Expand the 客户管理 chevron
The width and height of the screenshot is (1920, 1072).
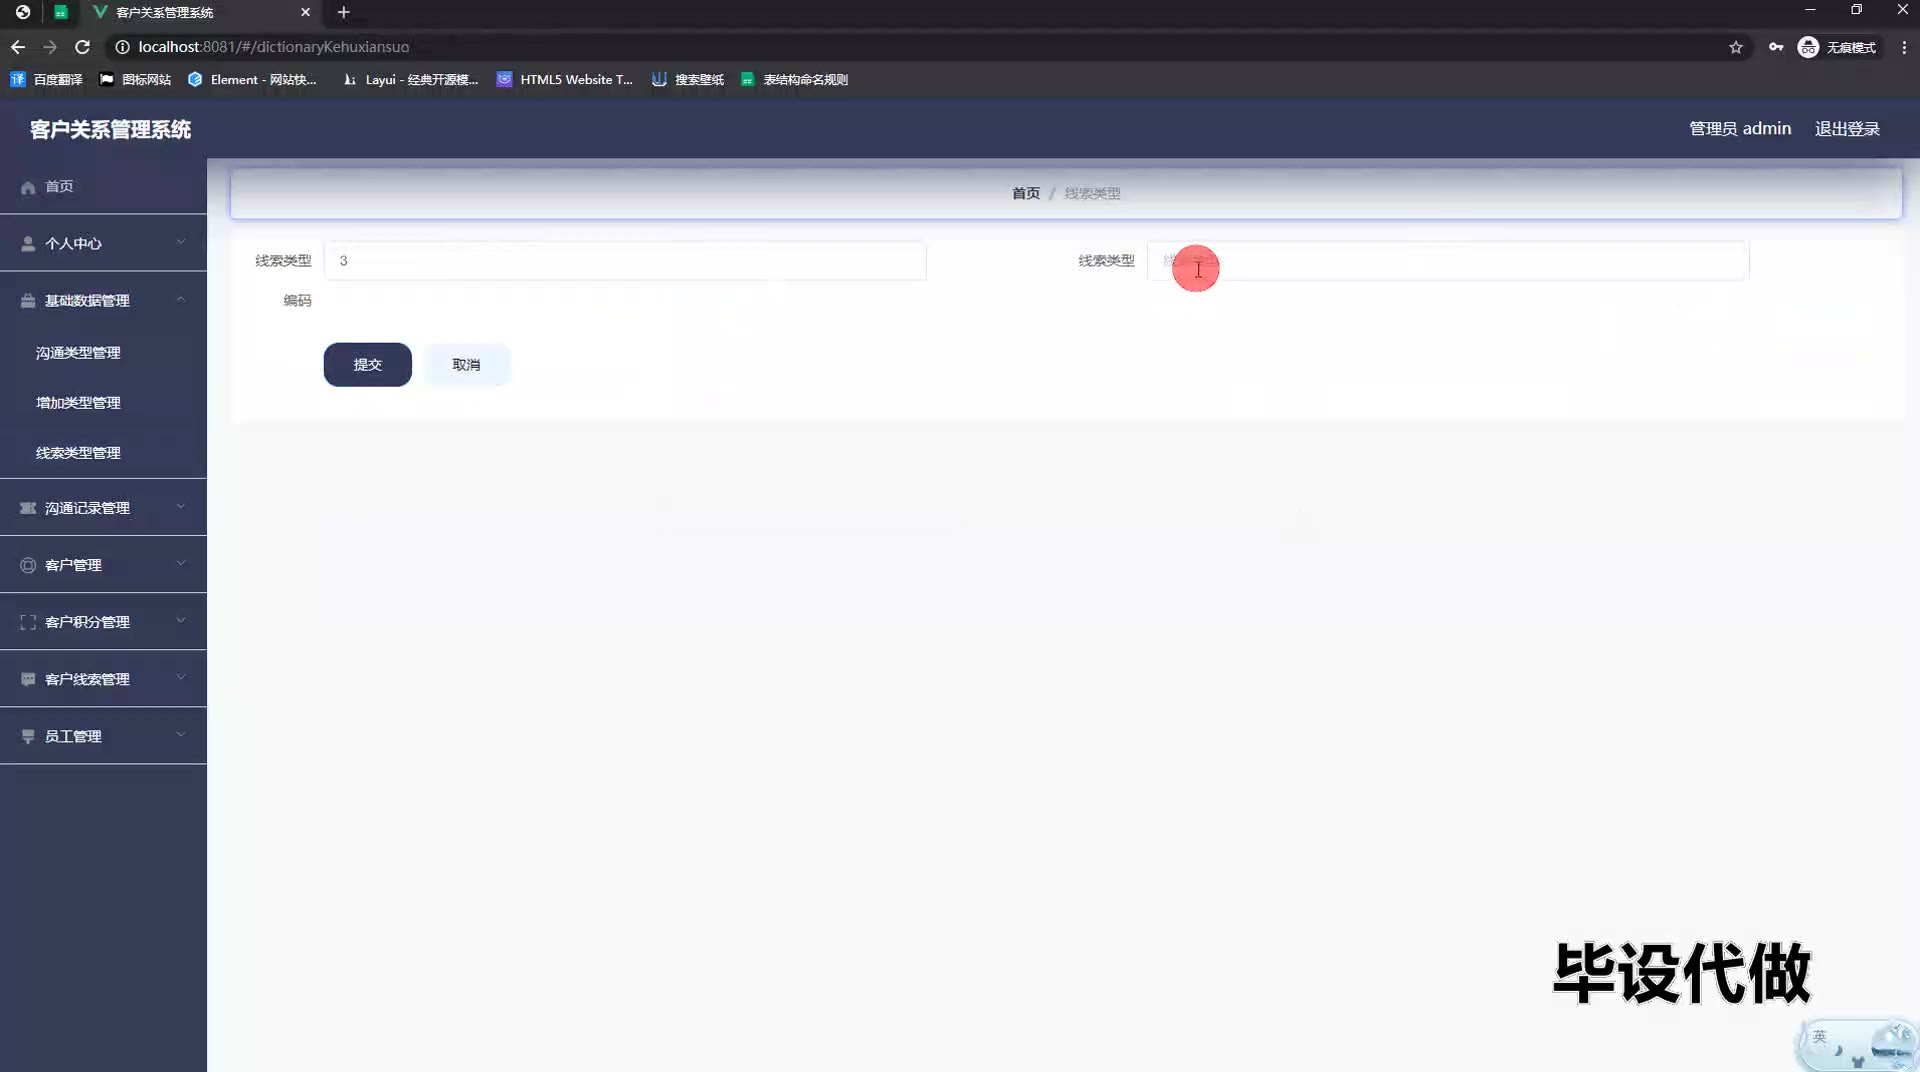tap(181, 564)
